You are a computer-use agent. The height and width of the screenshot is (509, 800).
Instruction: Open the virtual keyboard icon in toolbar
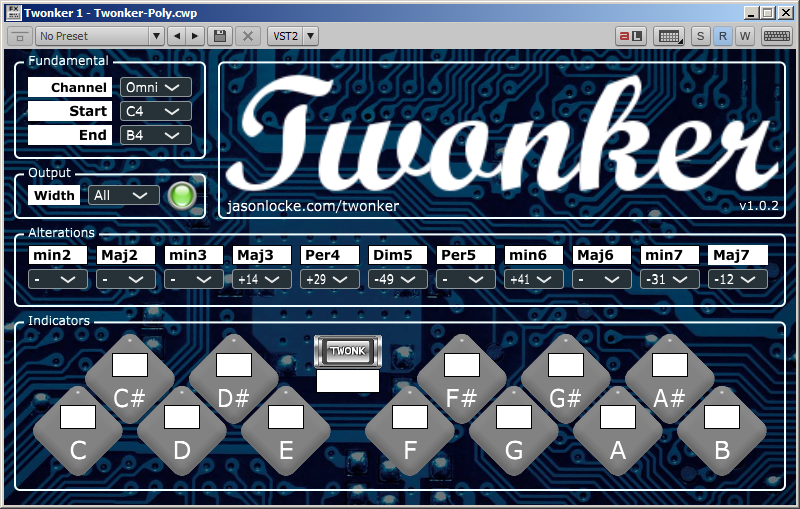(x=774, y=36)
